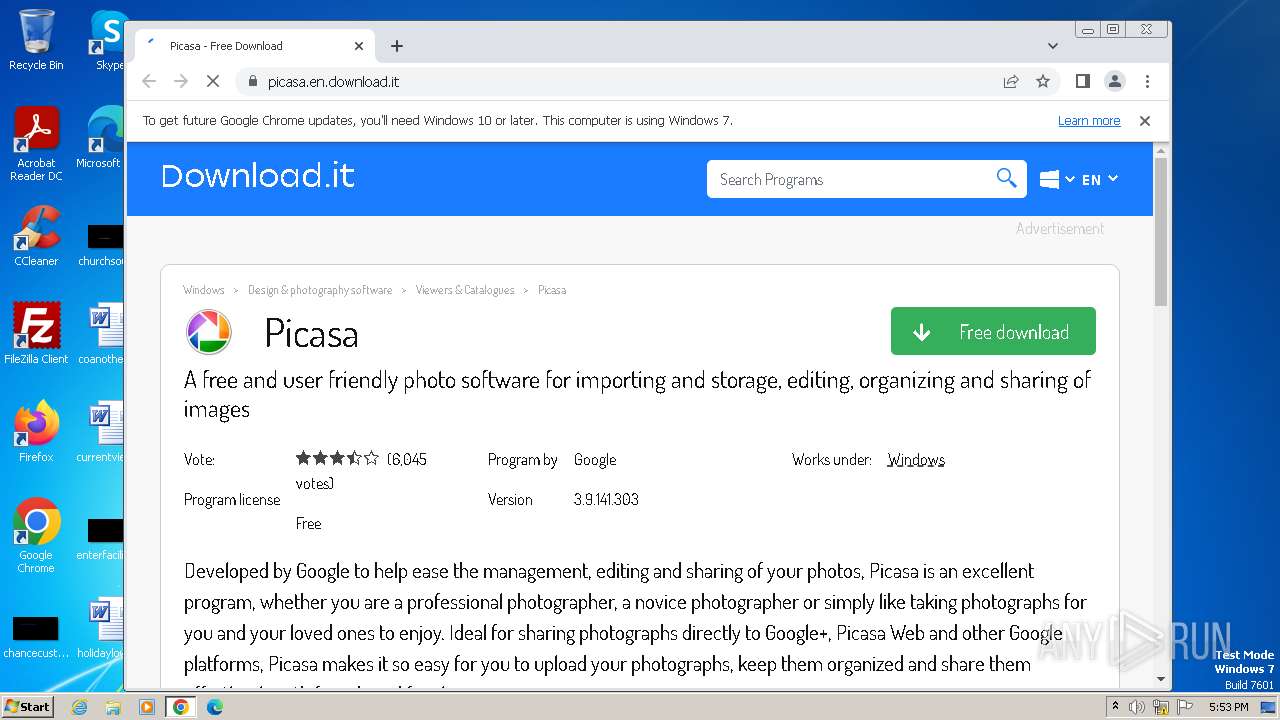View site security lock info
Viewport: 1280px width, 720px height.
tap(253, 82)
